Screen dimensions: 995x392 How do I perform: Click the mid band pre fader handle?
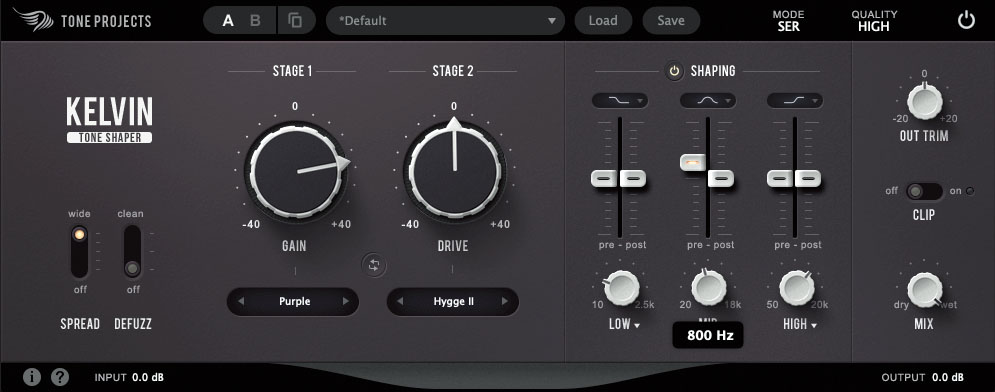click(693, 162)
